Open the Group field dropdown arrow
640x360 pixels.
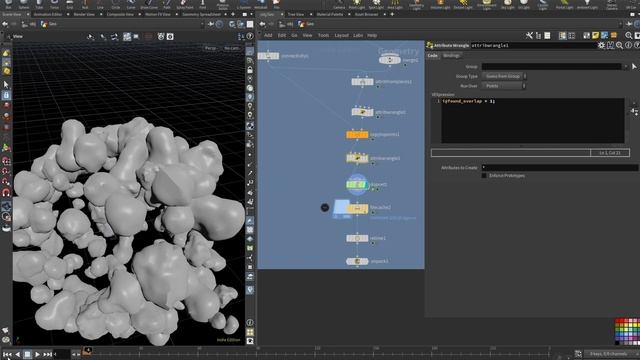click(625, 66)
